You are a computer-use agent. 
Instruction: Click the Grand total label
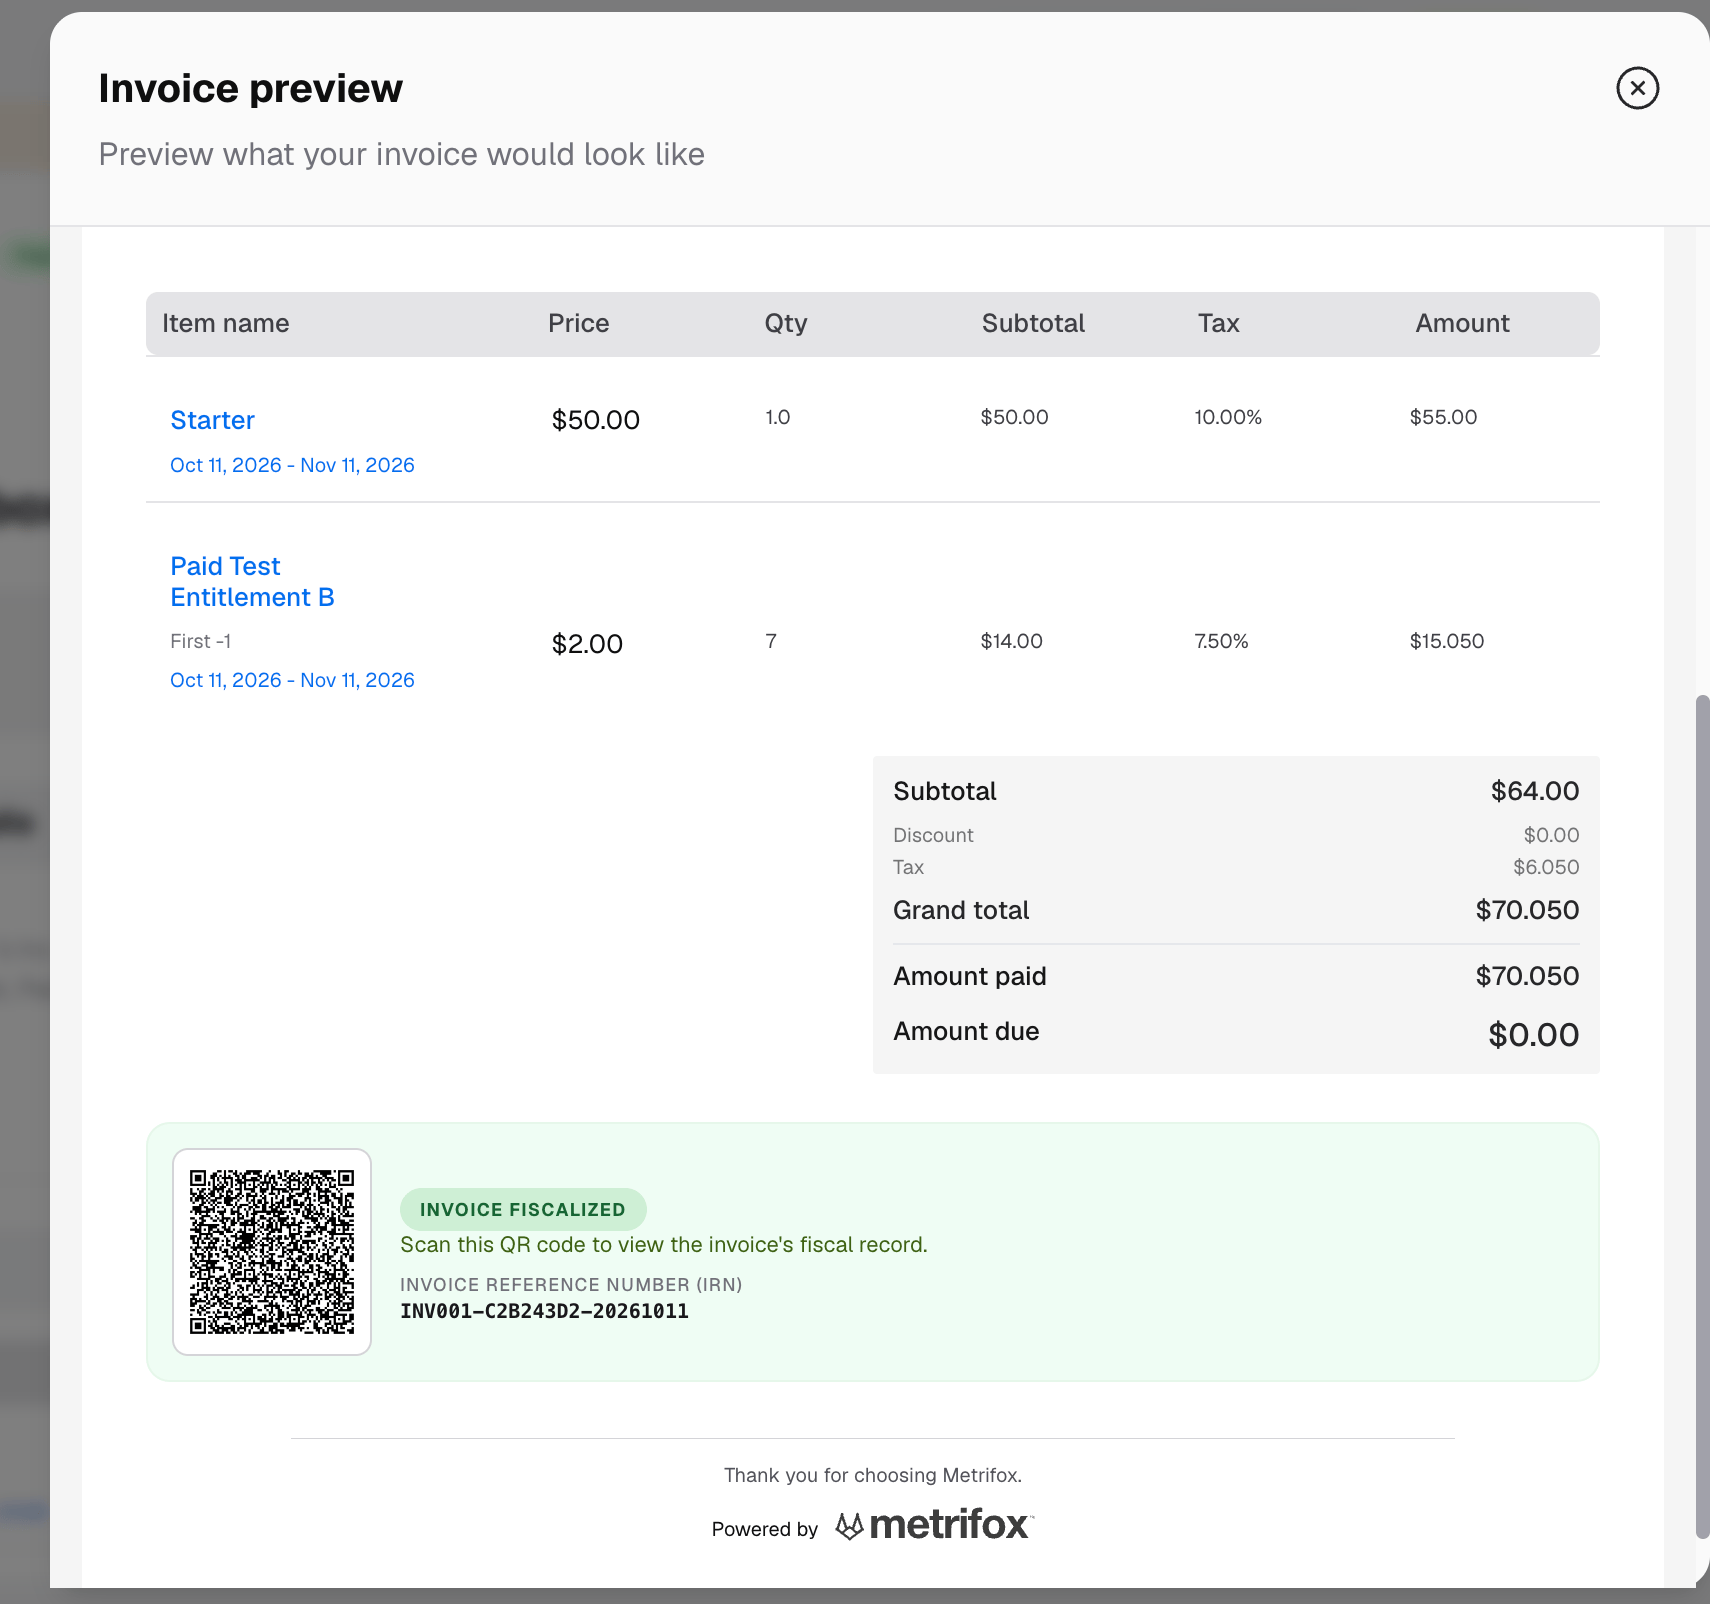(961, 910)
